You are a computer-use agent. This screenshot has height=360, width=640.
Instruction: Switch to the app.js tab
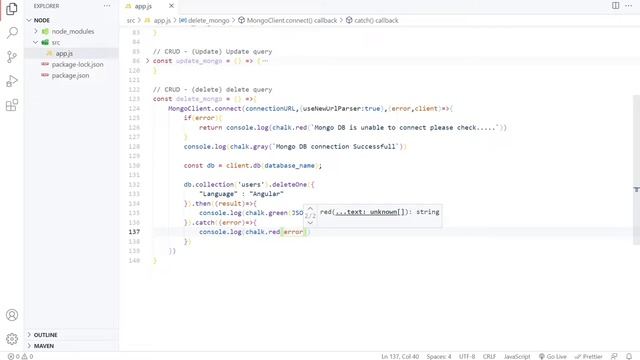click(143, 6)
